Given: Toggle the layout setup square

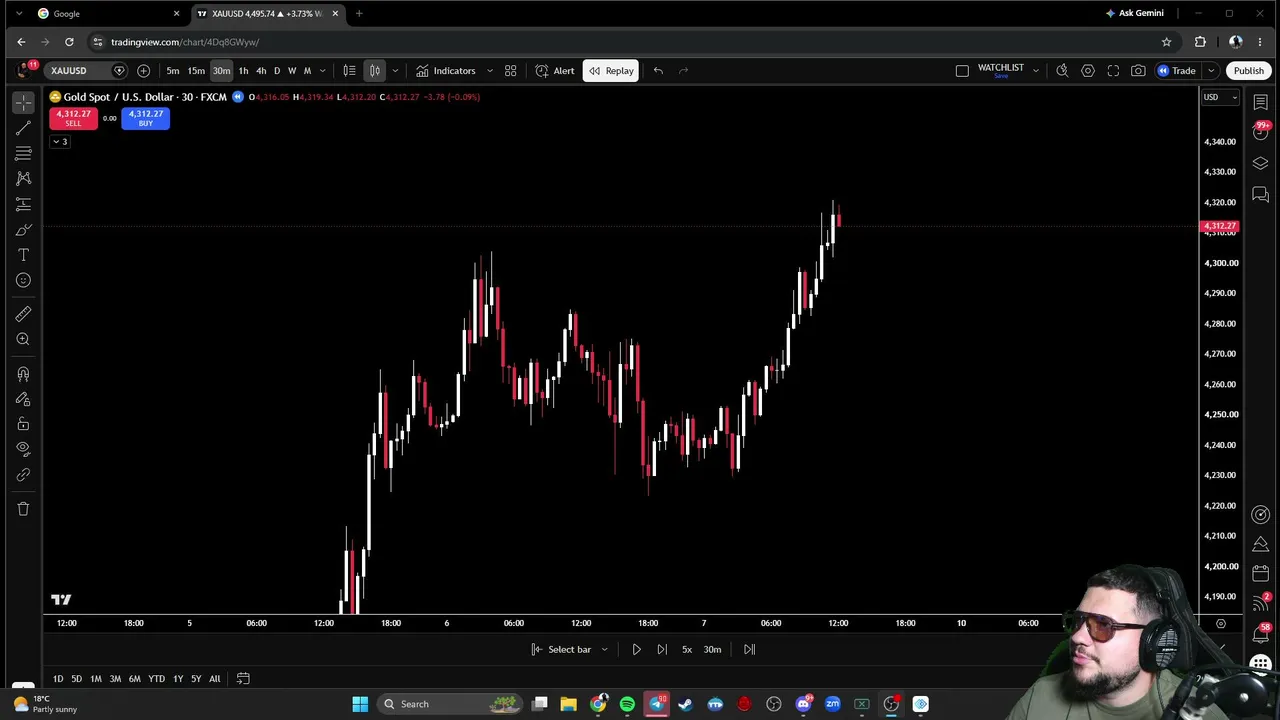Looking at the screenshot, I should [962, 71].
